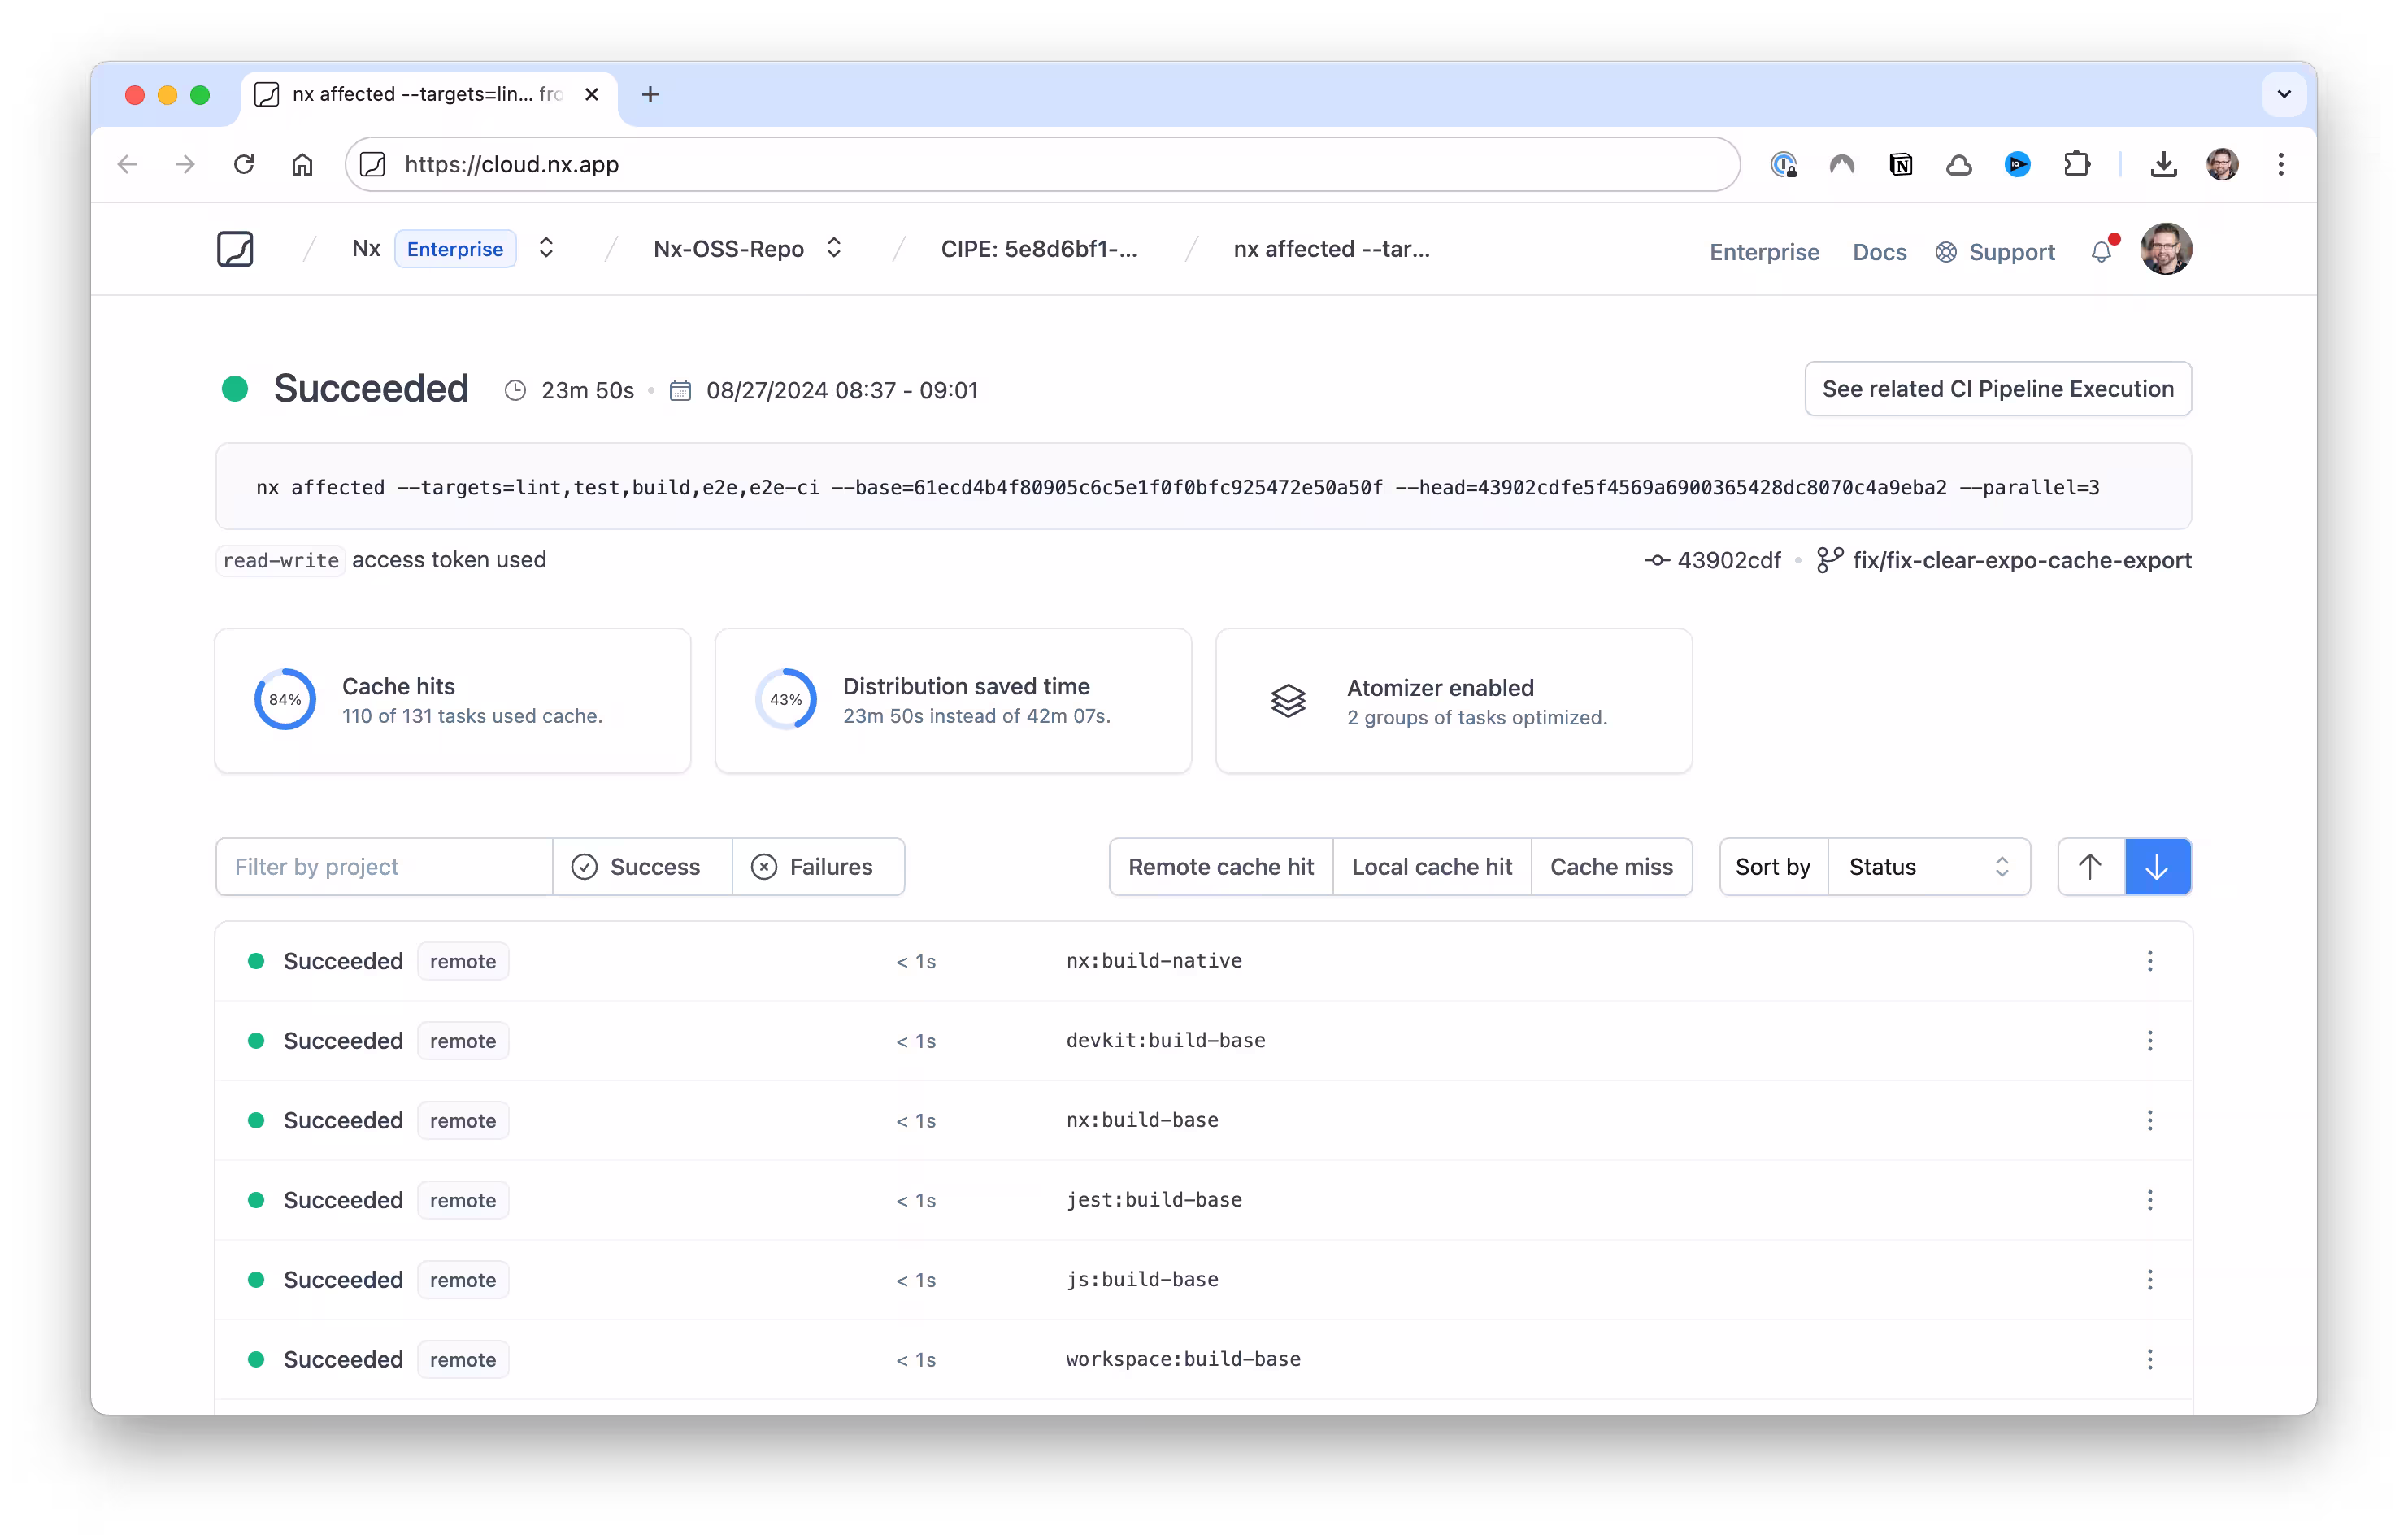The height and width of the screenshot is (1535, 2408).
Task: Enable the Success filter
Action: coord(640,866)
